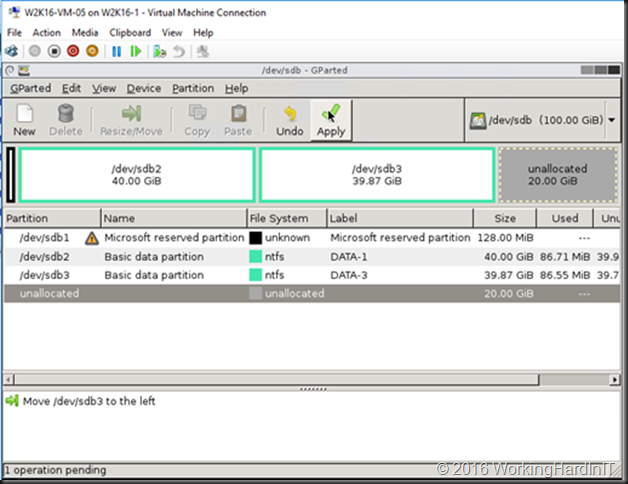Click the Delete partition toolbar button
The height and width of the screenshot is (484, 628).
pyautogui.click(x=66, y=120)
